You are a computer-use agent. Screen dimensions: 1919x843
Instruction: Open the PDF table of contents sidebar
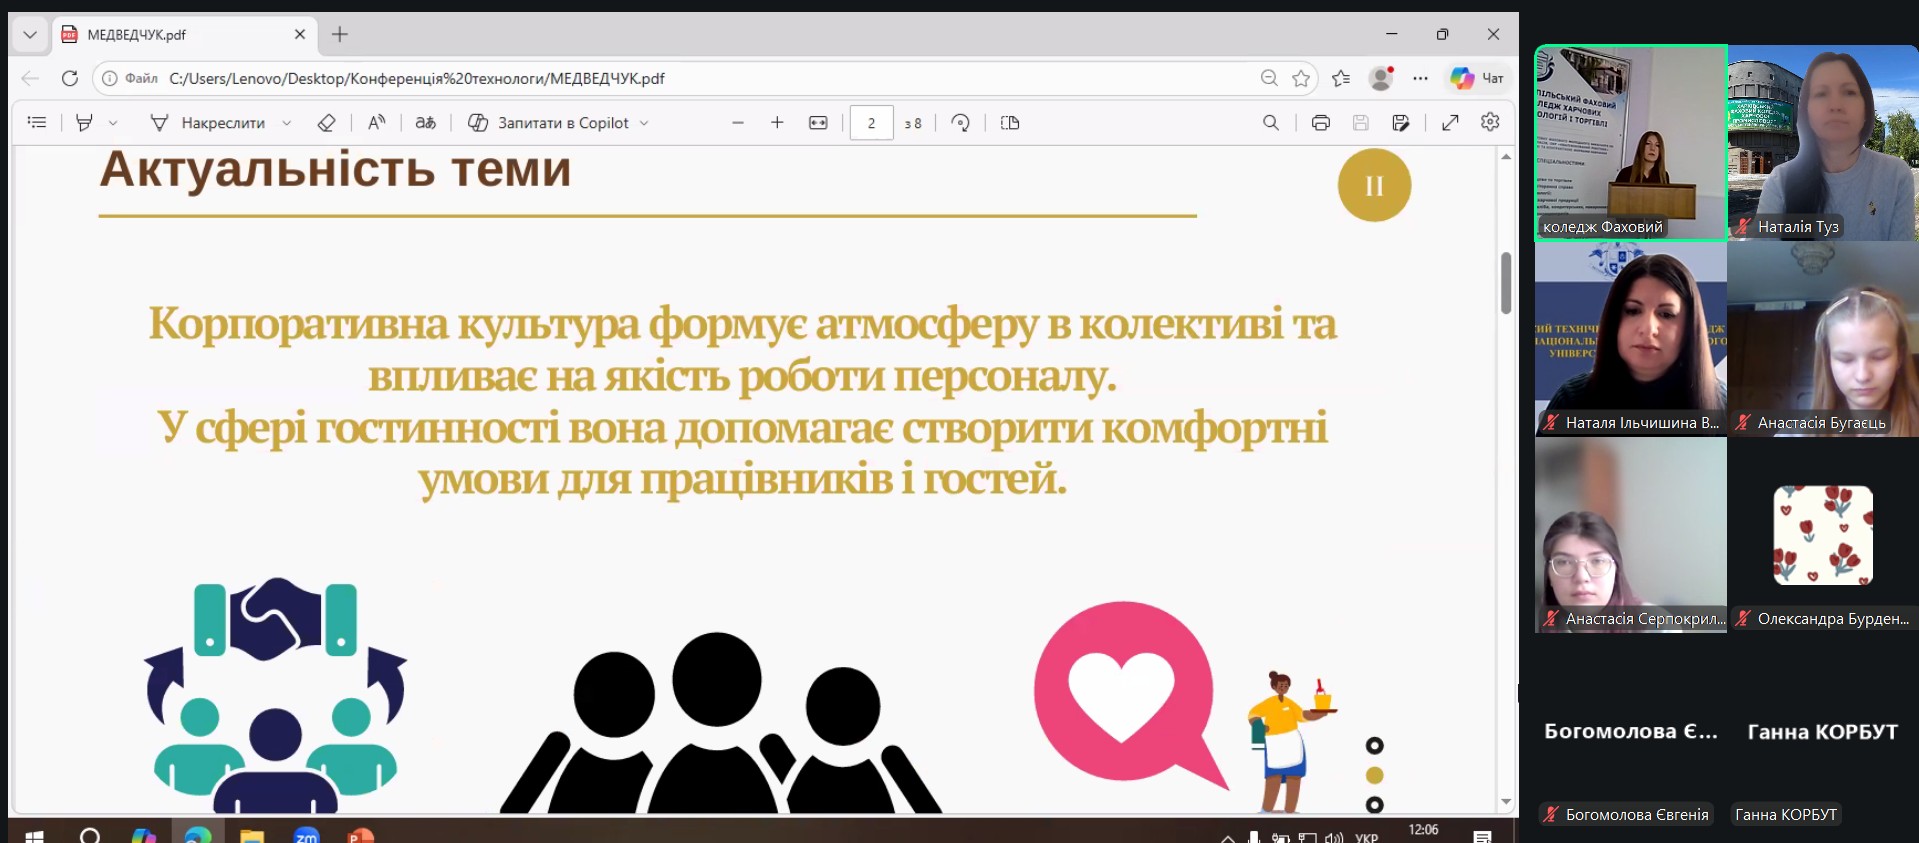(x=37, y=122)
